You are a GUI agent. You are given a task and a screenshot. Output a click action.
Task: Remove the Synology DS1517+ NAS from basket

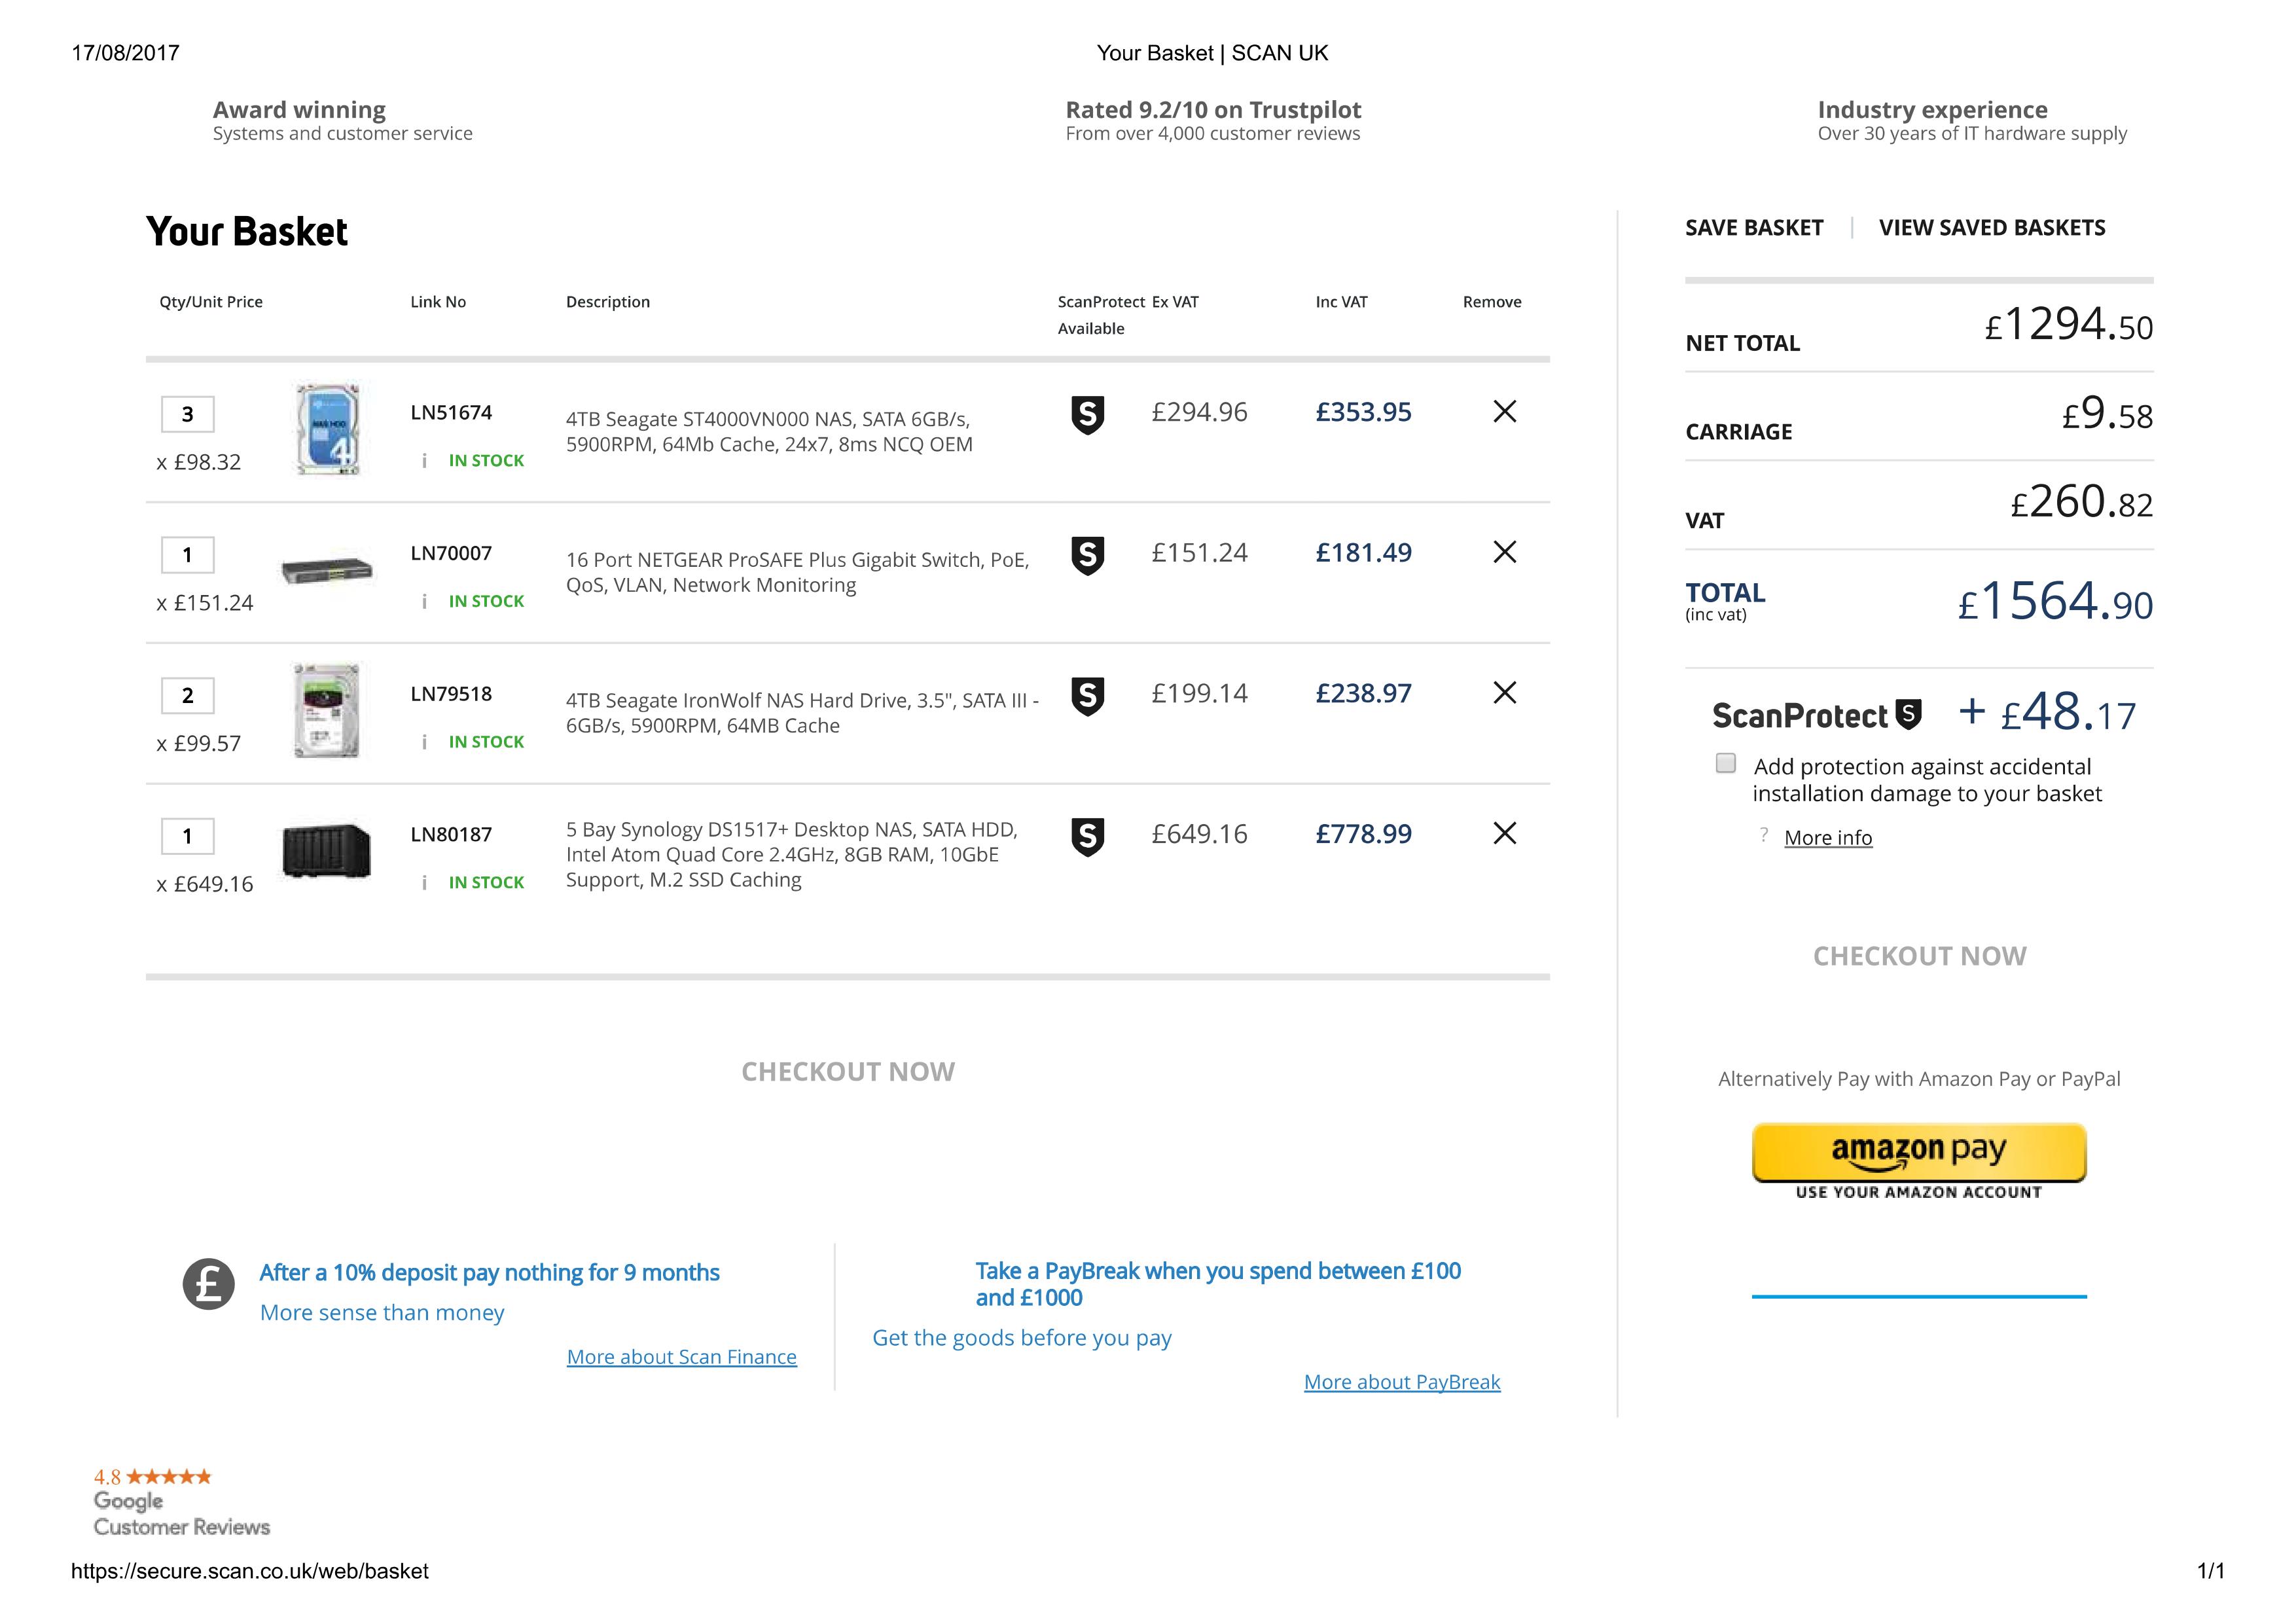pyautogui.click(x=1504, y=833)
